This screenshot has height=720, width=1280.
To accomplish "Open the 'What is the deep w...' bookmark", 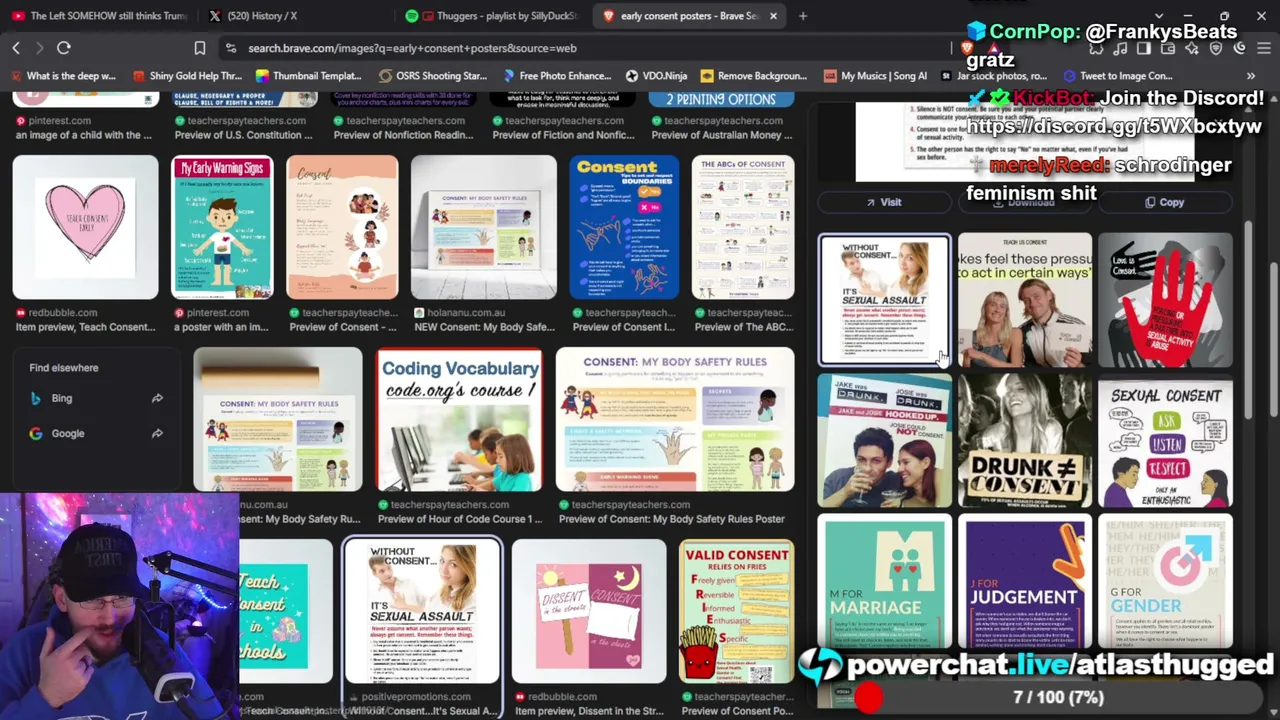I will [x=62, y=76].
